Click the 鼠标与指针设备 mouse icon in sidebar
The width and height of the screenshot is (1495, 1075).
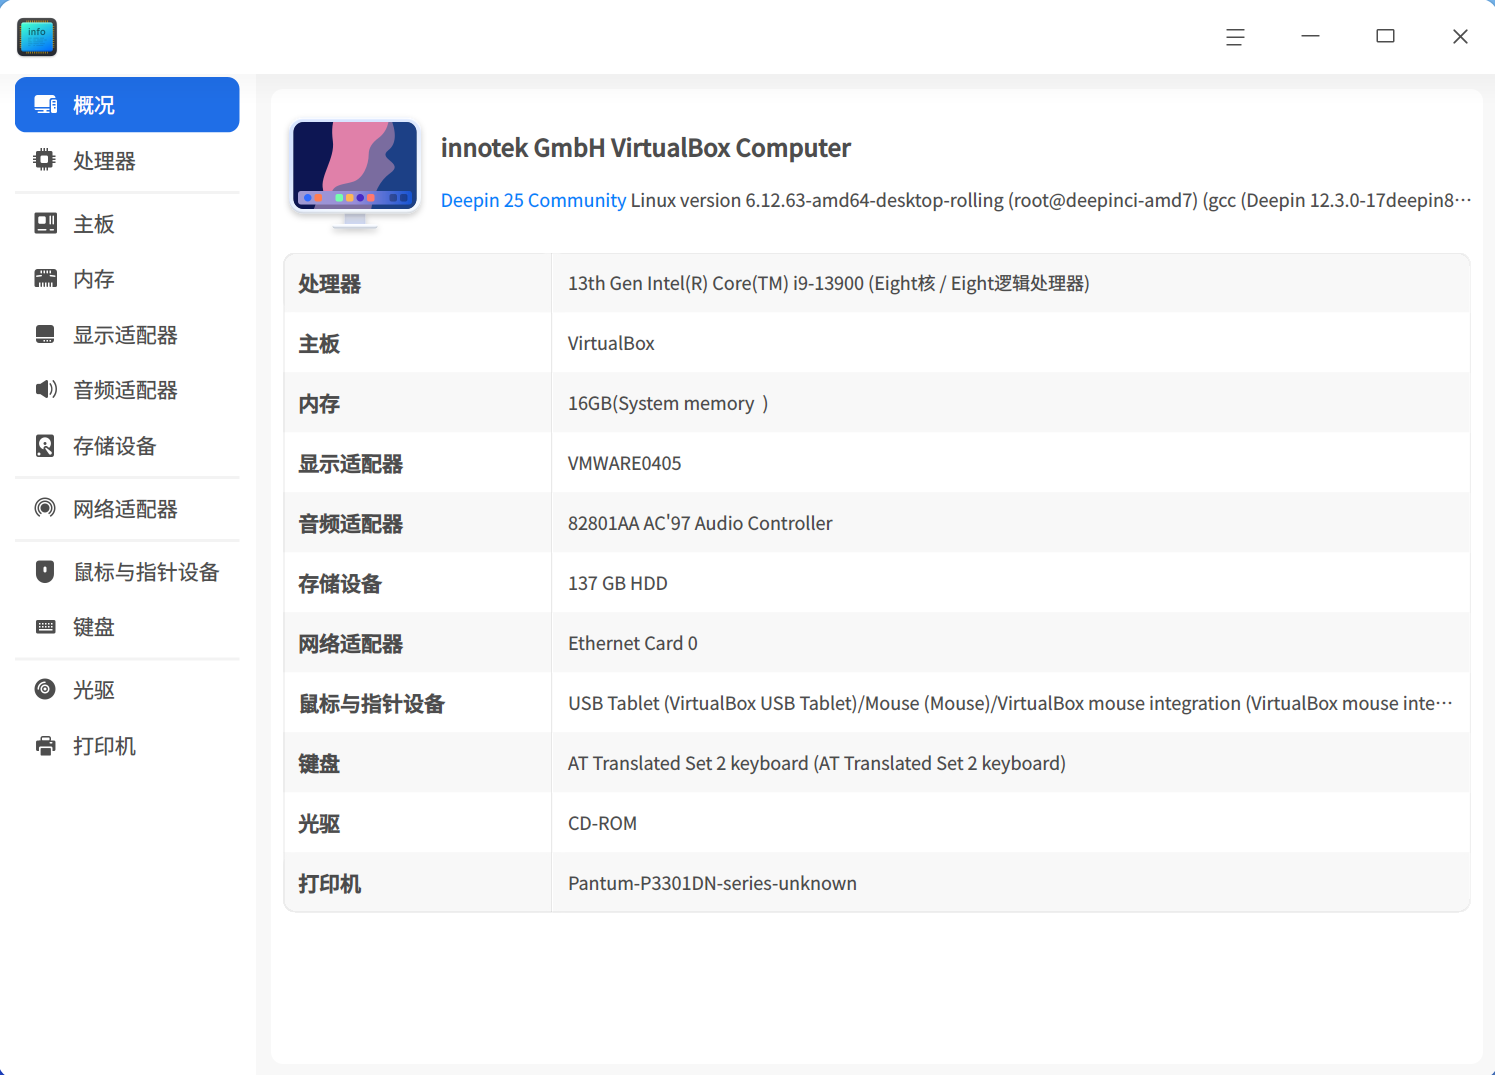45,571
